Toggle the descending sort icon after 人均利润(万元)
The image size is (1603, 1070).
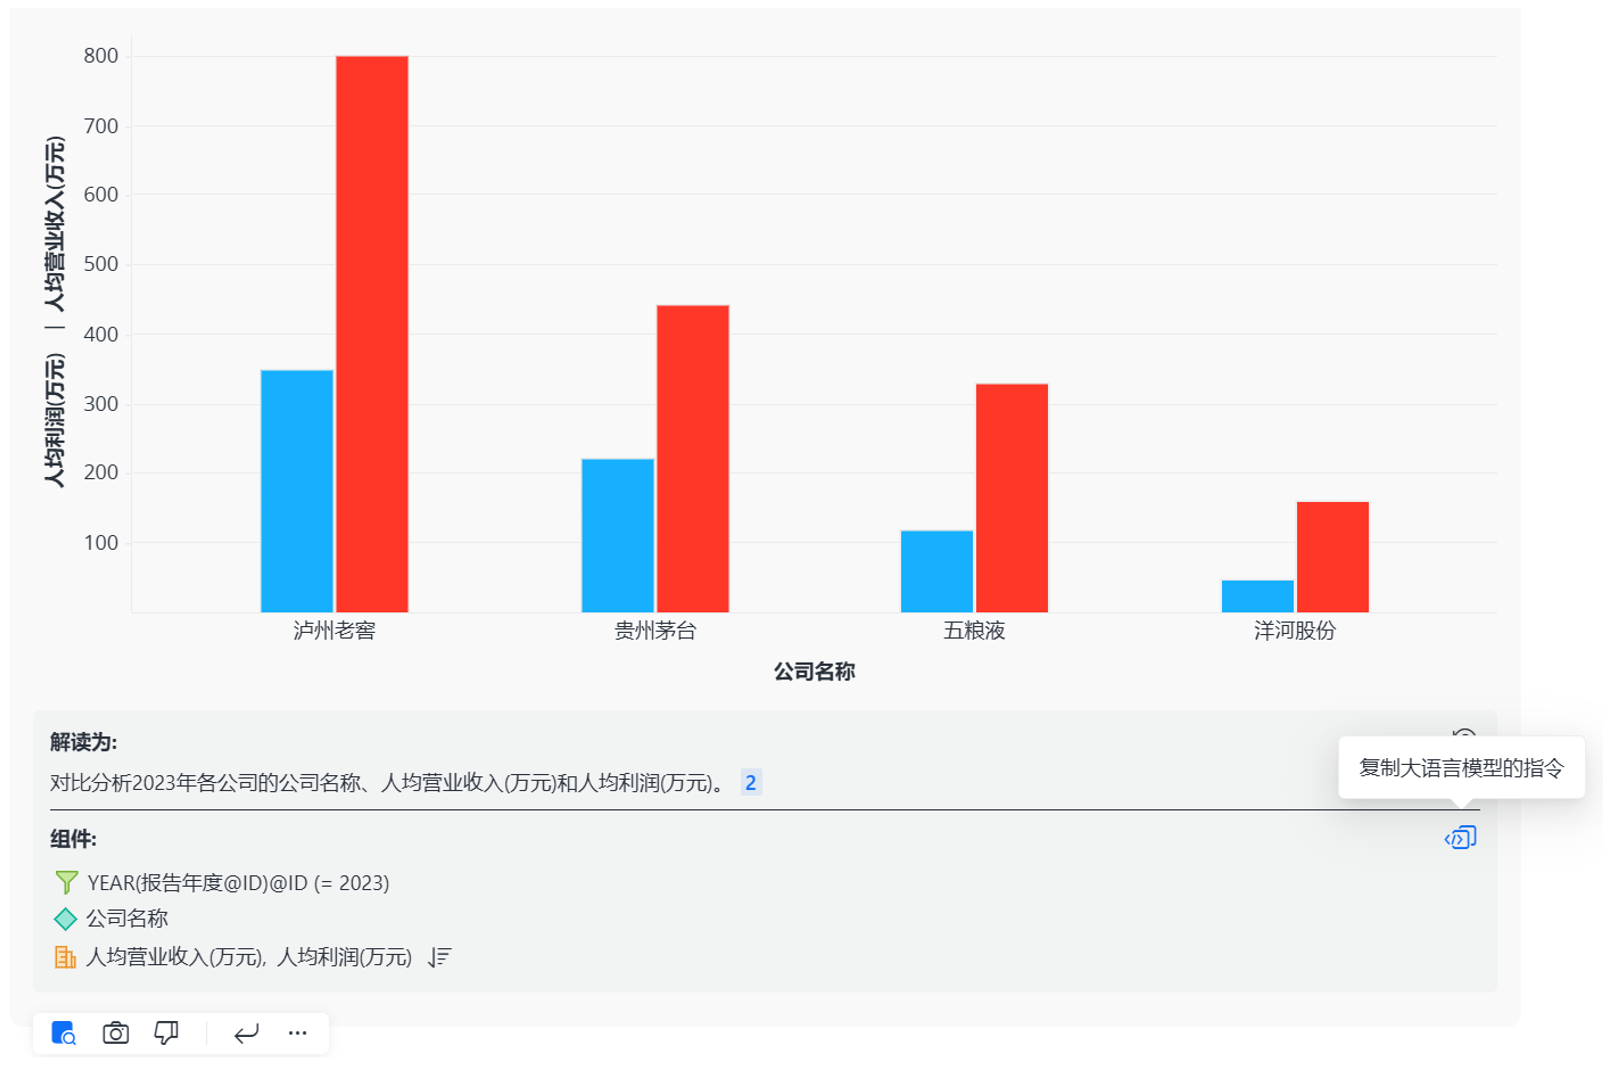(x=437, y=957)
